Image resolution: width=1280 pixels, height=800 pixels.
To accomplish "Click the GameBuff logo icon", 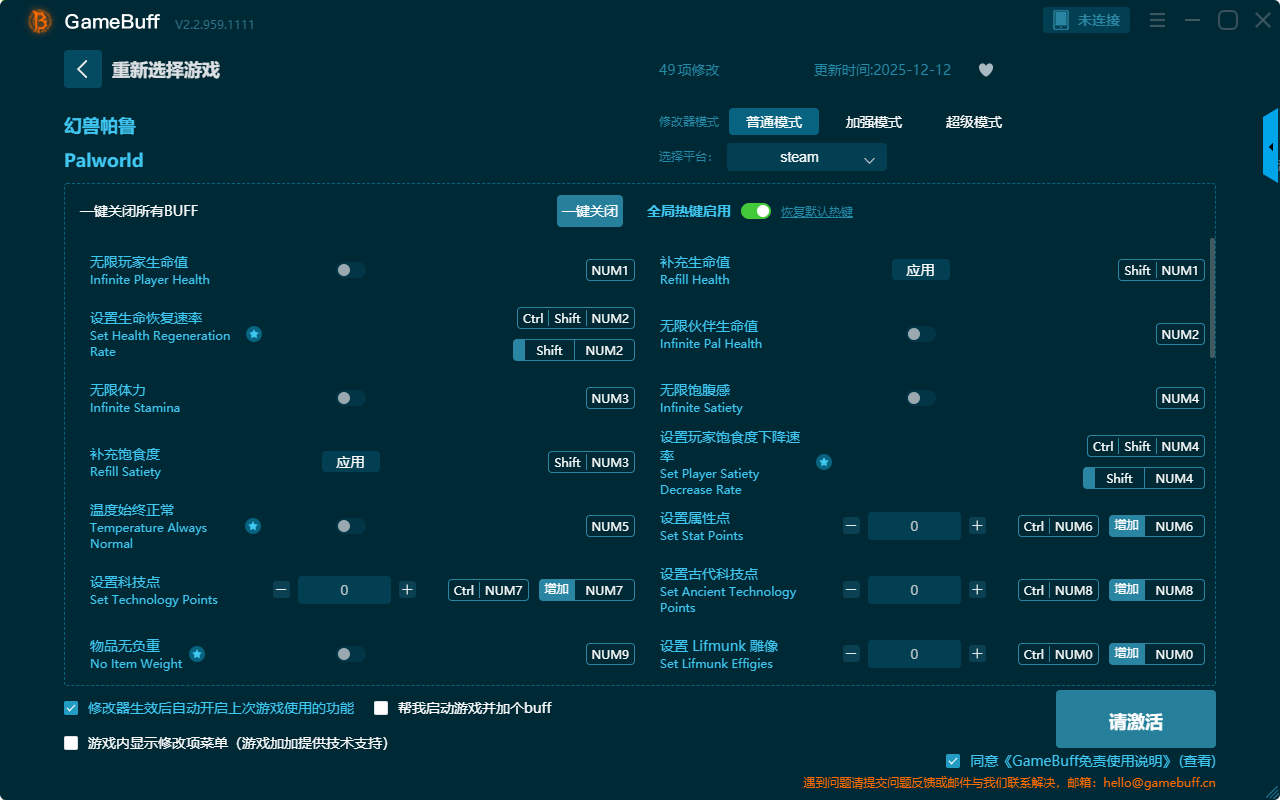I will (40, 21).
